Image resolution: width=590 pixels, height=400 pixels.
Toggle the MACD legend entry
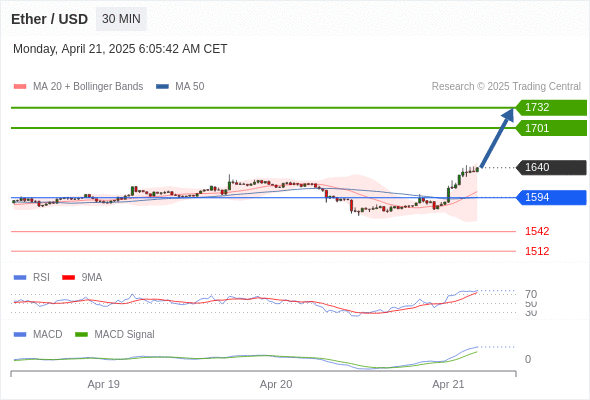(38, 334)
